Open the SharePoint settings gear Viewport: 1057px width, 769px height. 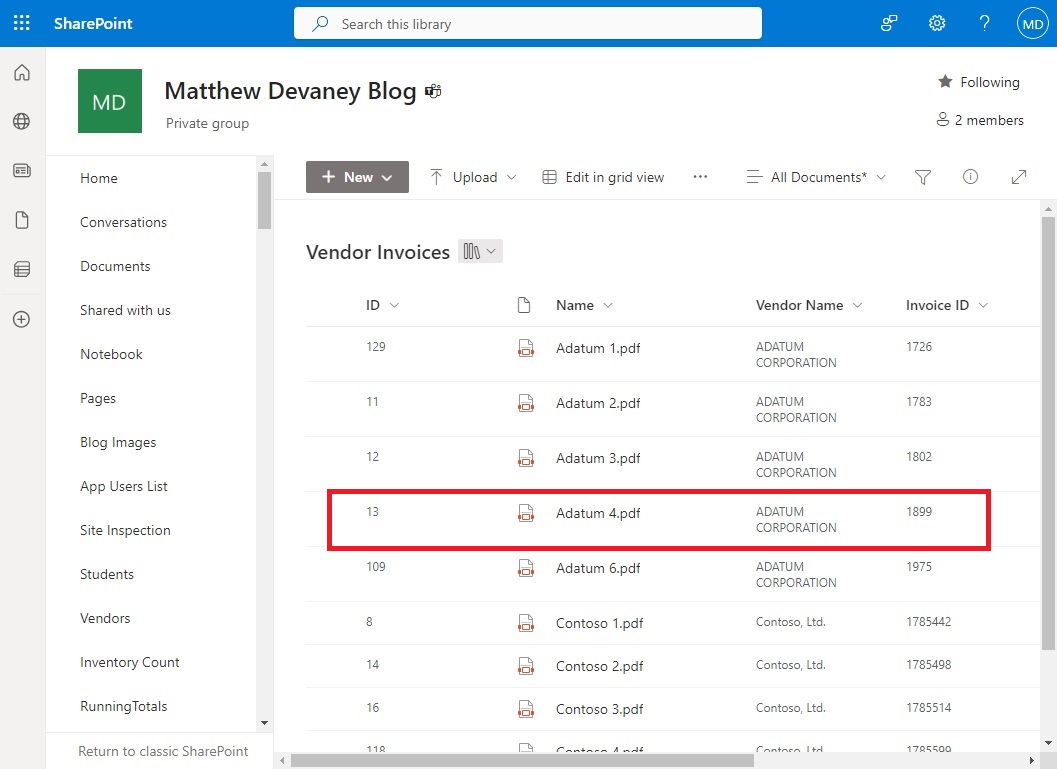[936, 22]
